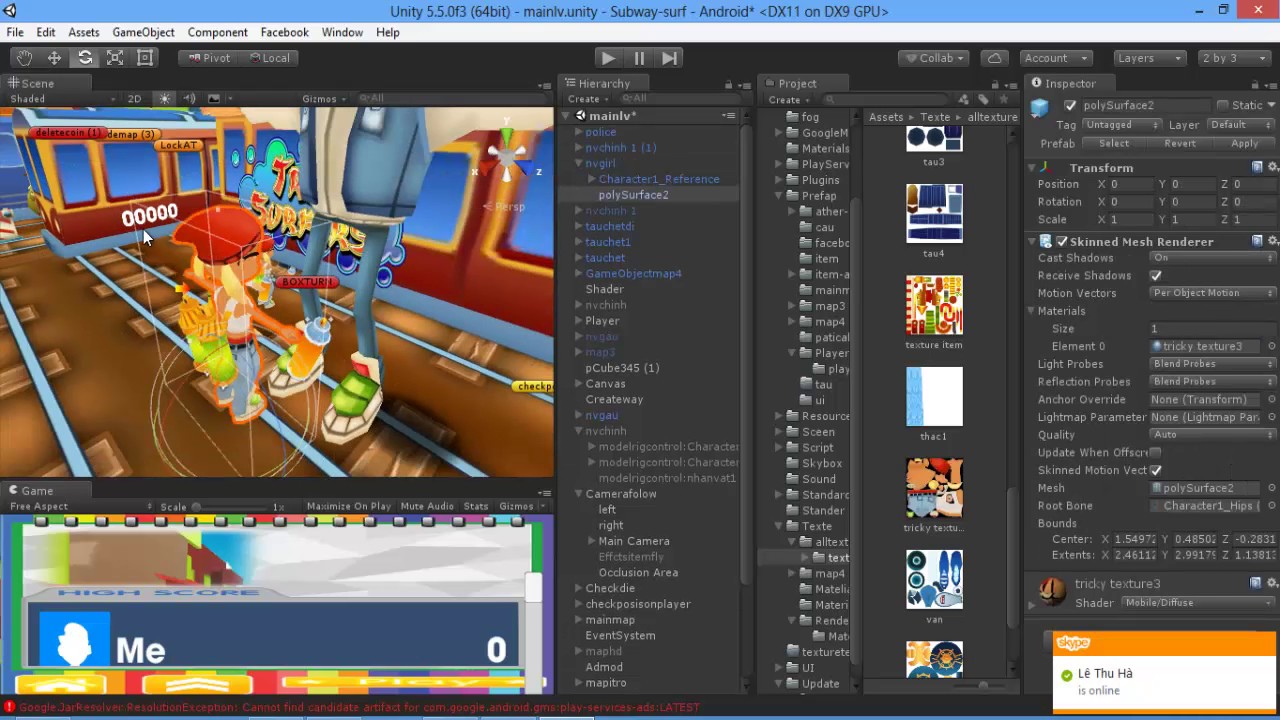Open Transform component help icon
The image size is (1280, 720).
point(1257,167)
